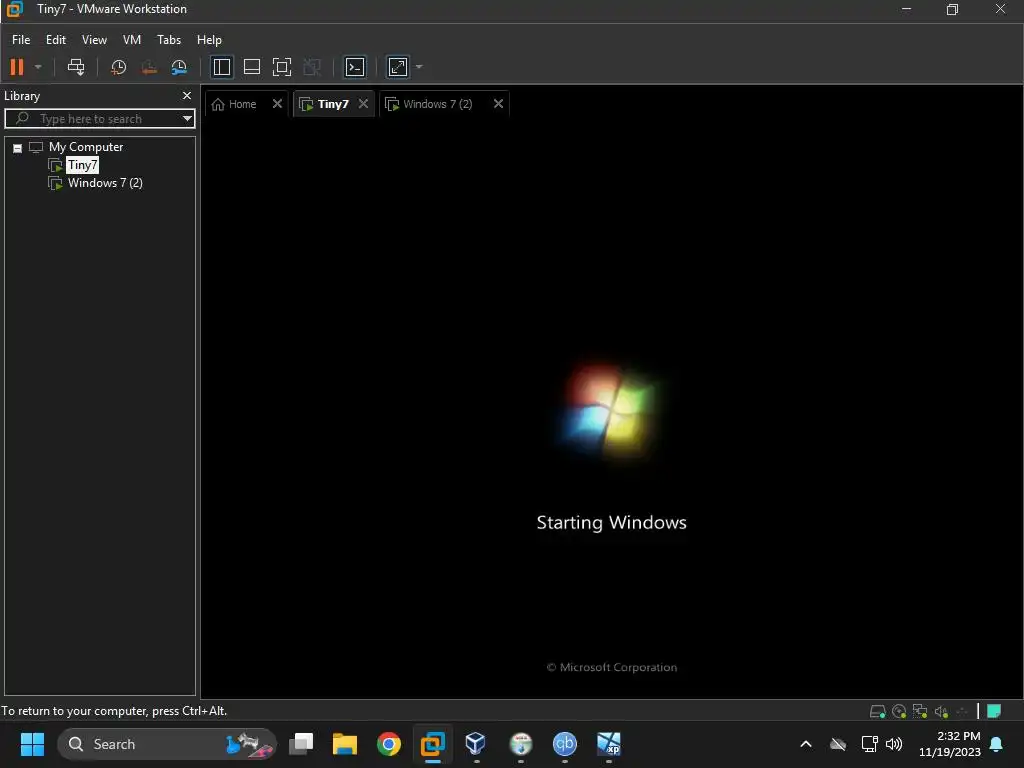The height and width of the screenshot is (768, 1024).
Task: Open qBittorrent from the taskbar
Action: [565, 744]
